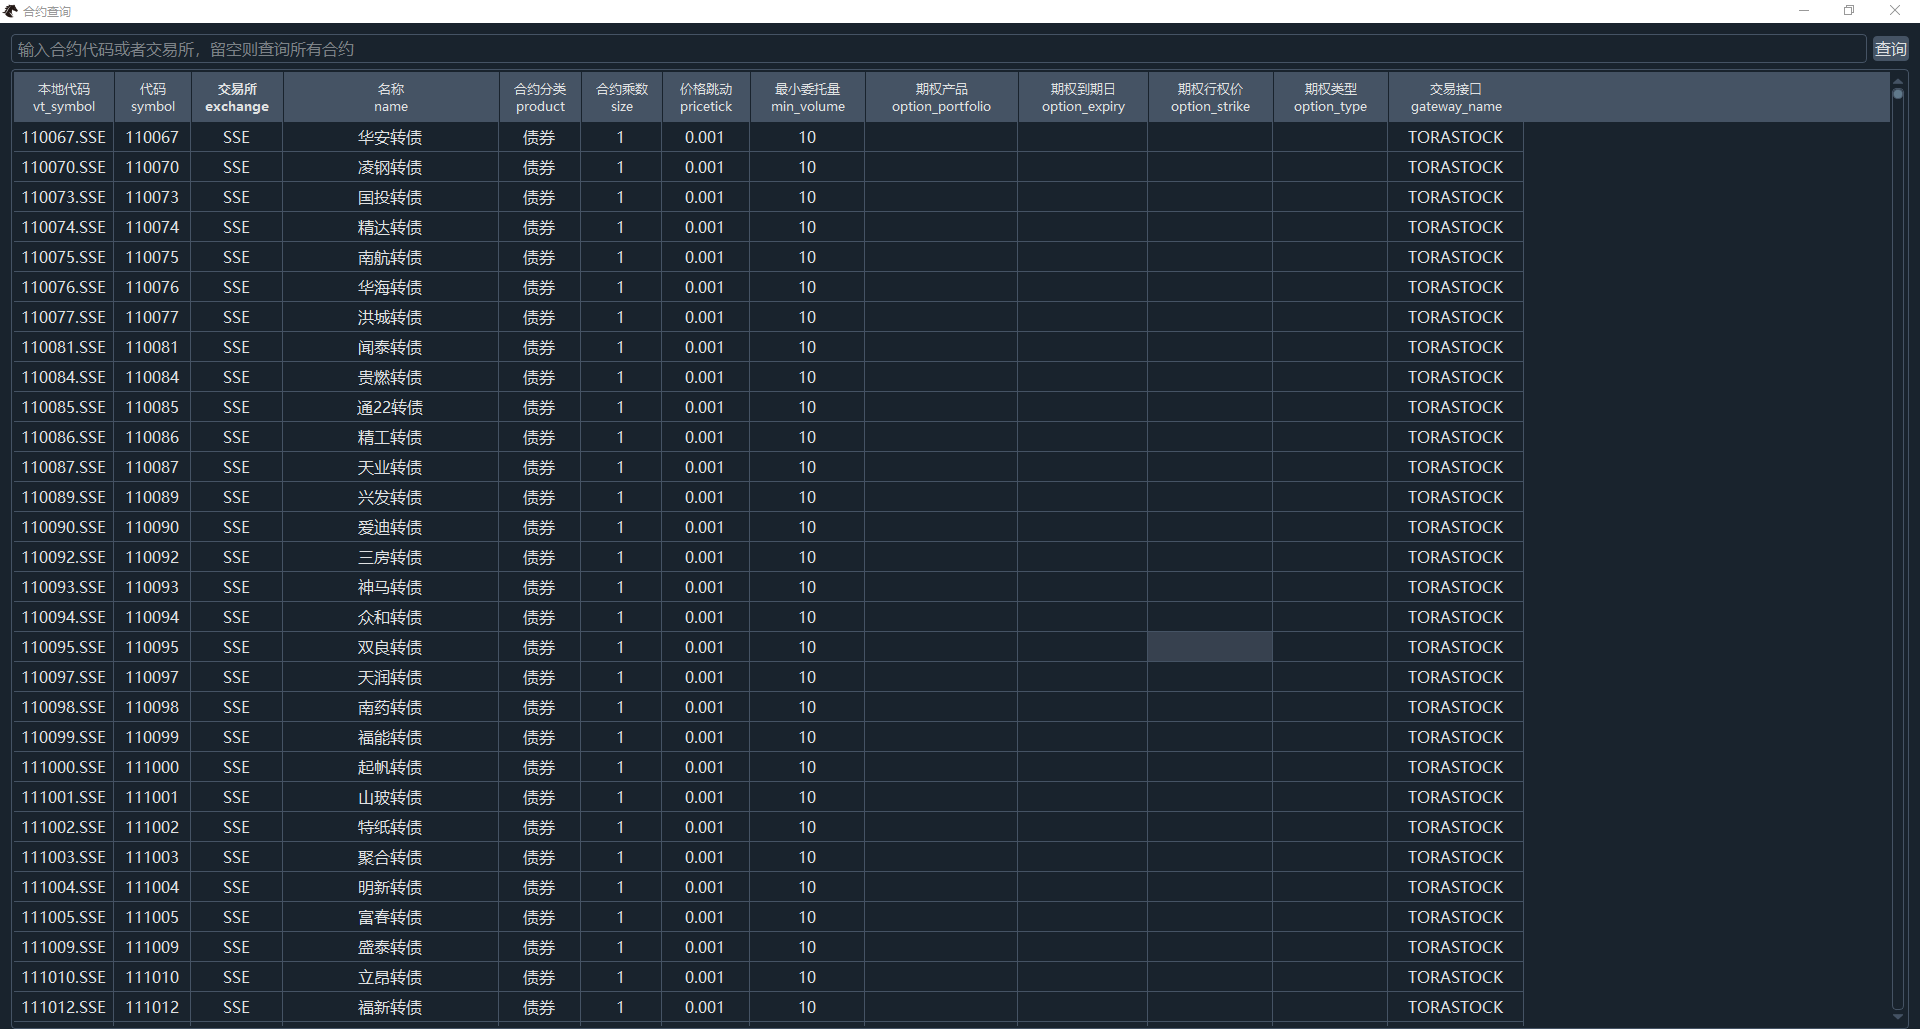Click the 通22转债 name cell
Screen dimensions: 1920x1029
(390, 407)
